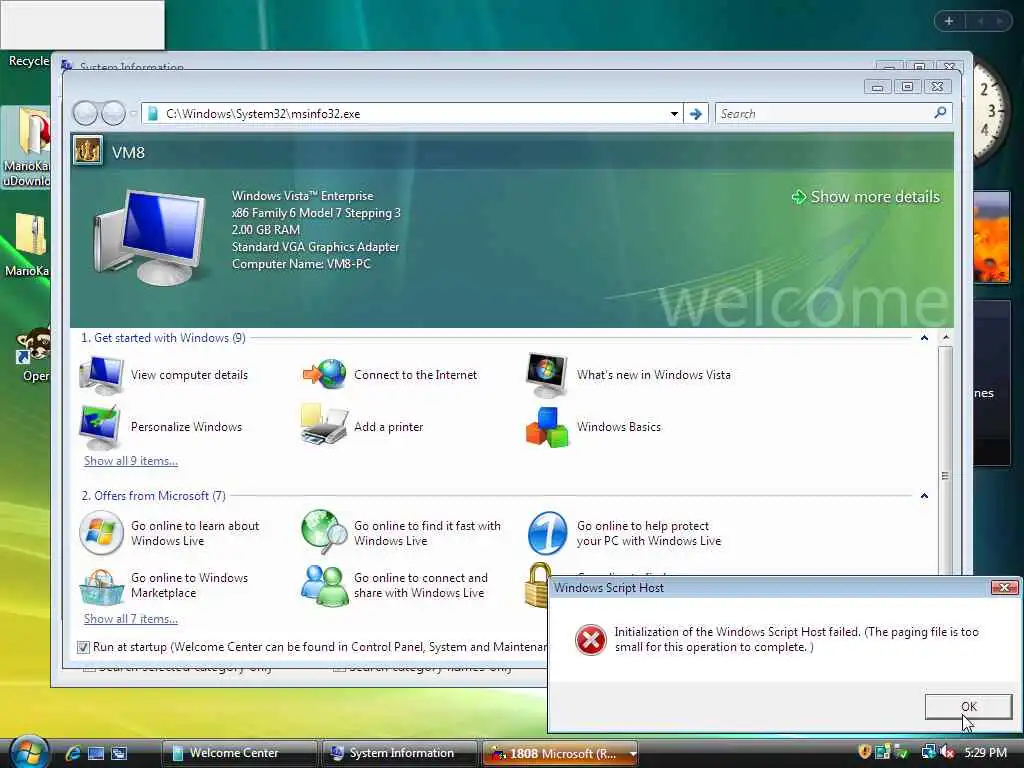
Task: Click Windows Vista Enterprise text
Action: point(302,196)
